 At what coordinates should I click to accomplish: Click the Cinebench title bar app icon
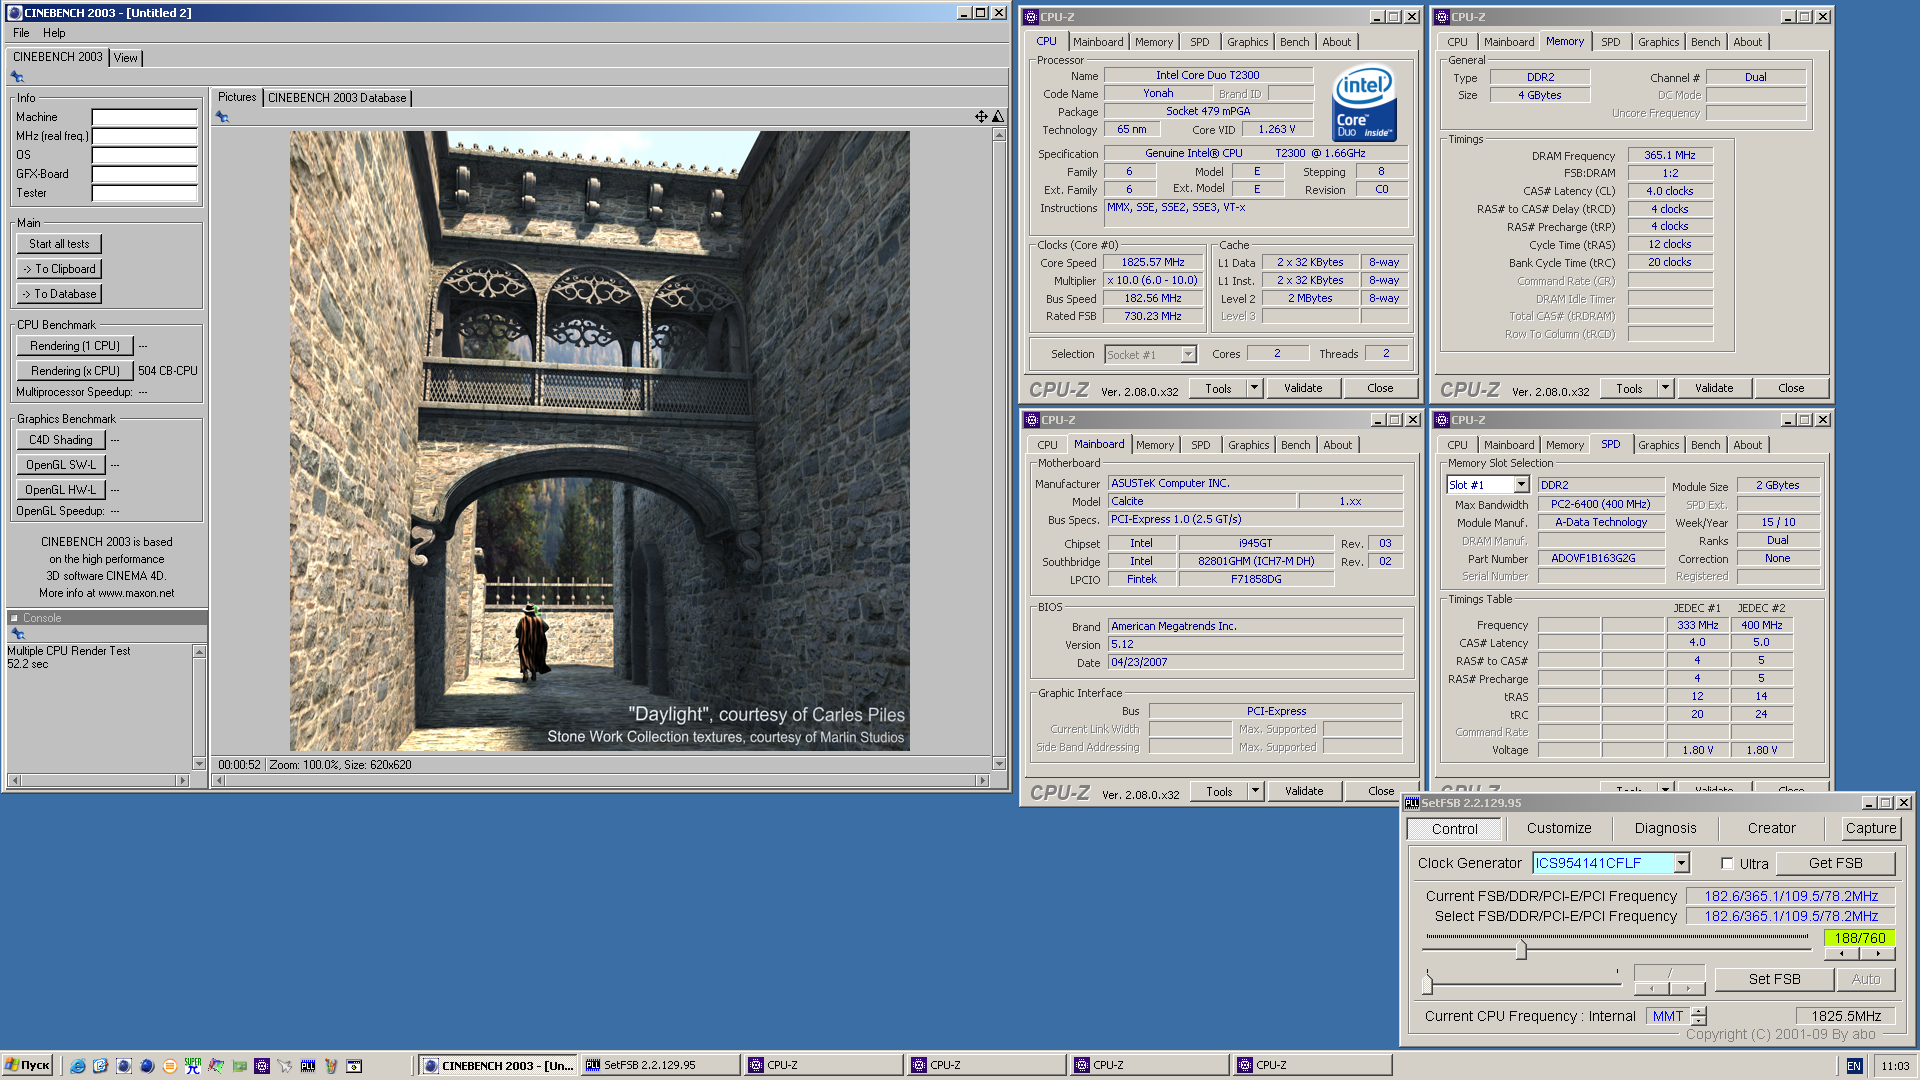pos(15,13)
